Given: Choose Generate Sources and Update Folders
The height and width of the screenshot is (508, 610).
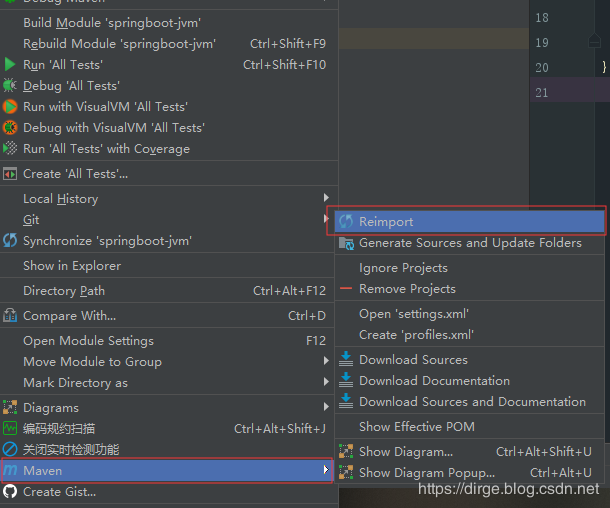Looking at the screenshot, I should 469,243.
